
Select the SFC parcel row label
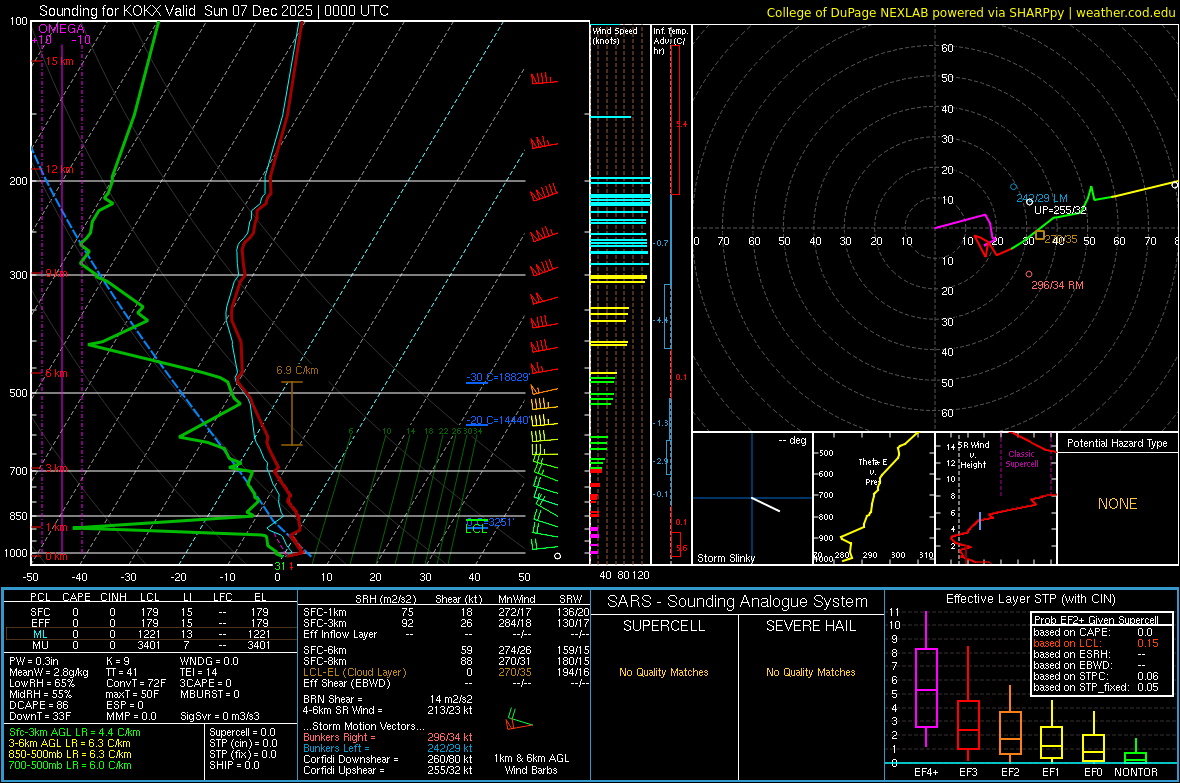pyautogui.click(x=40, y=612)
